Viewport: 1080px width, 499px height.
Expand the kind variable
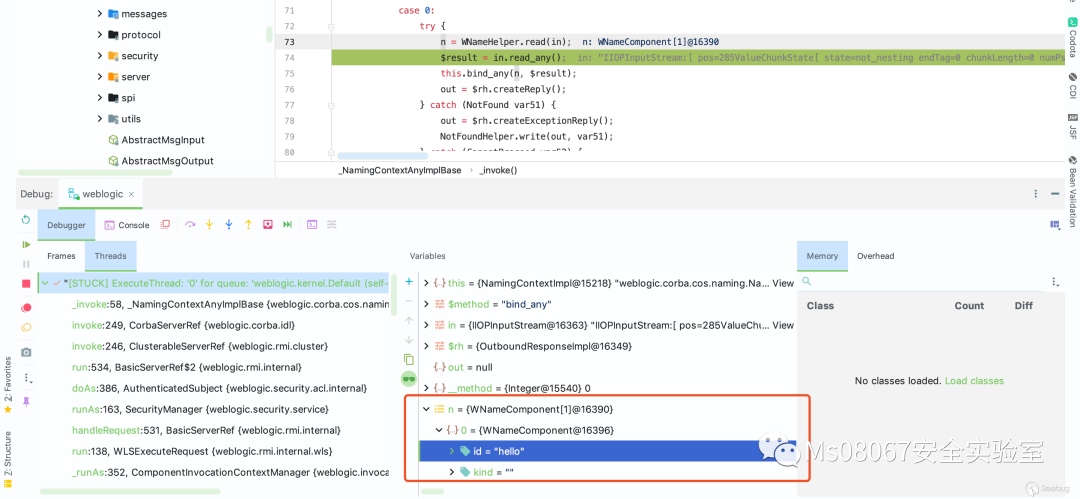[x=452, y=472]
